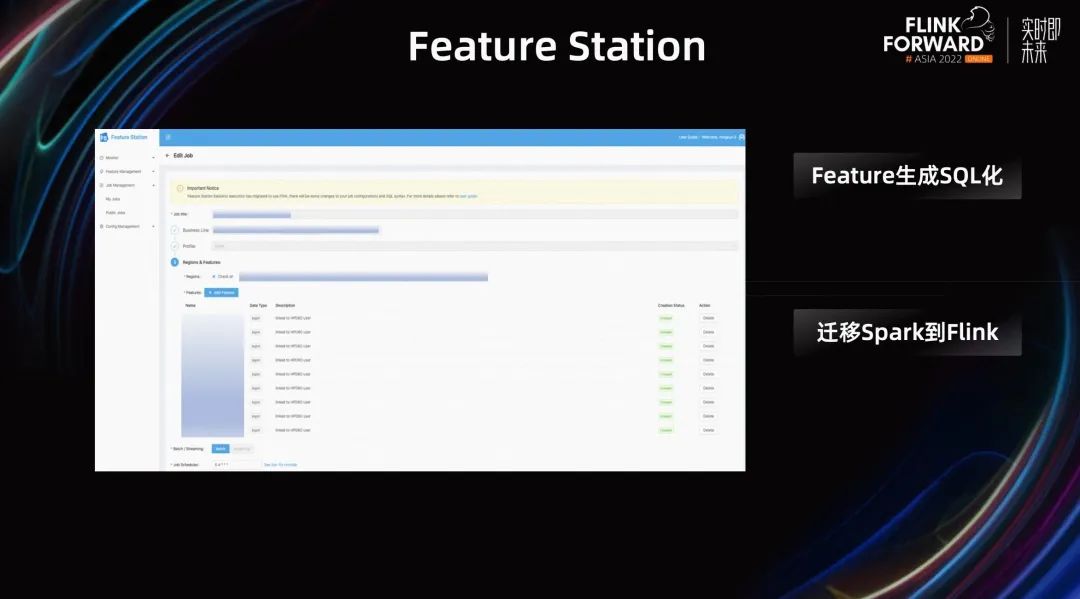Go back using the Edit Job arrow
Viewport: 1080px width, 599px height.
167,156
